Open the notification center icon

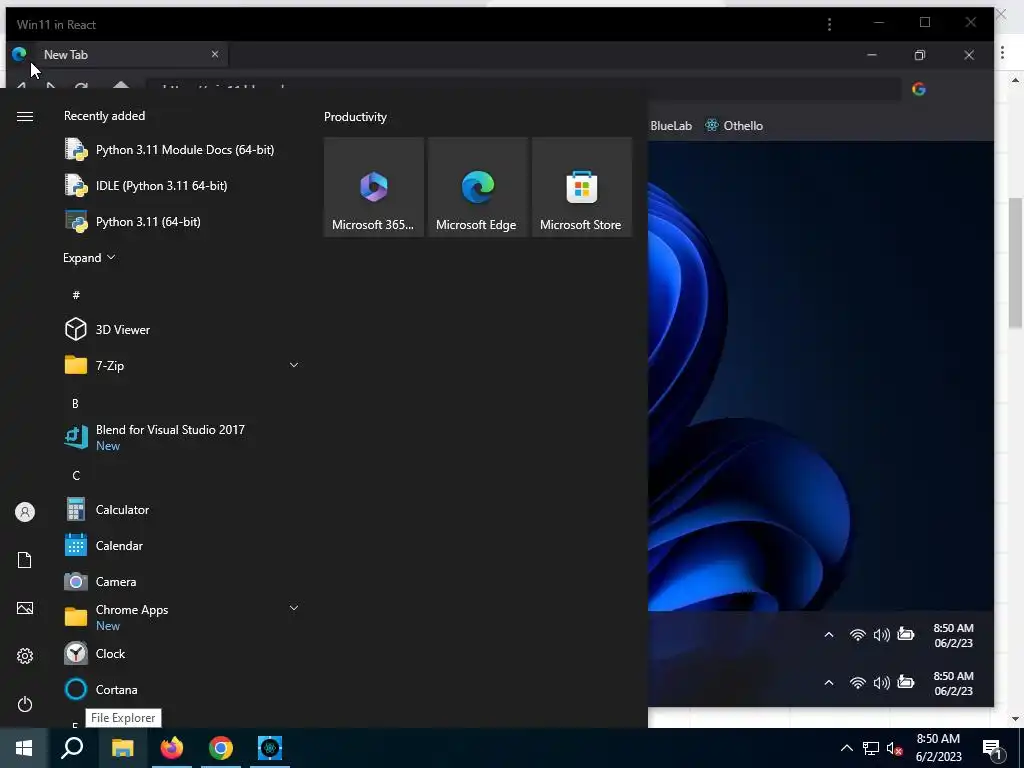pos(993,750)
